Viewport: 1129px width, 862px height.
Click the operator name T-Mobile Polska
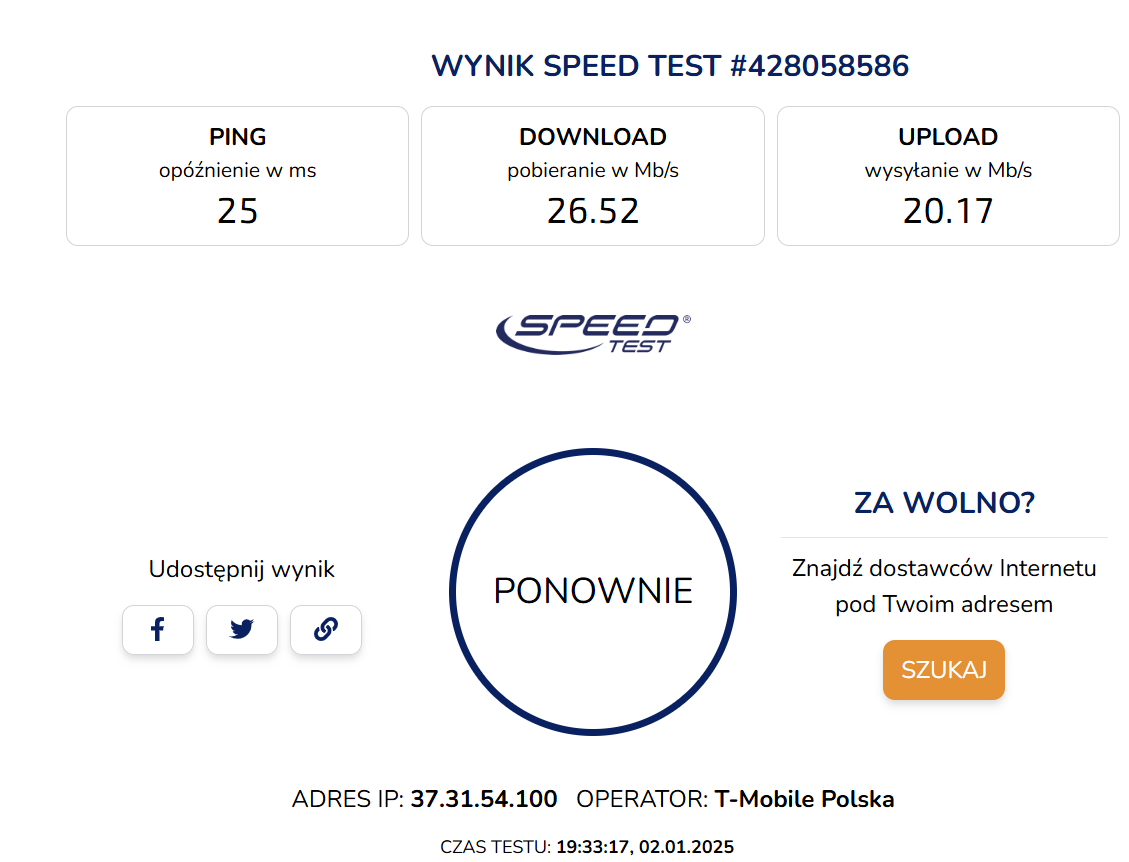[804, 799]
